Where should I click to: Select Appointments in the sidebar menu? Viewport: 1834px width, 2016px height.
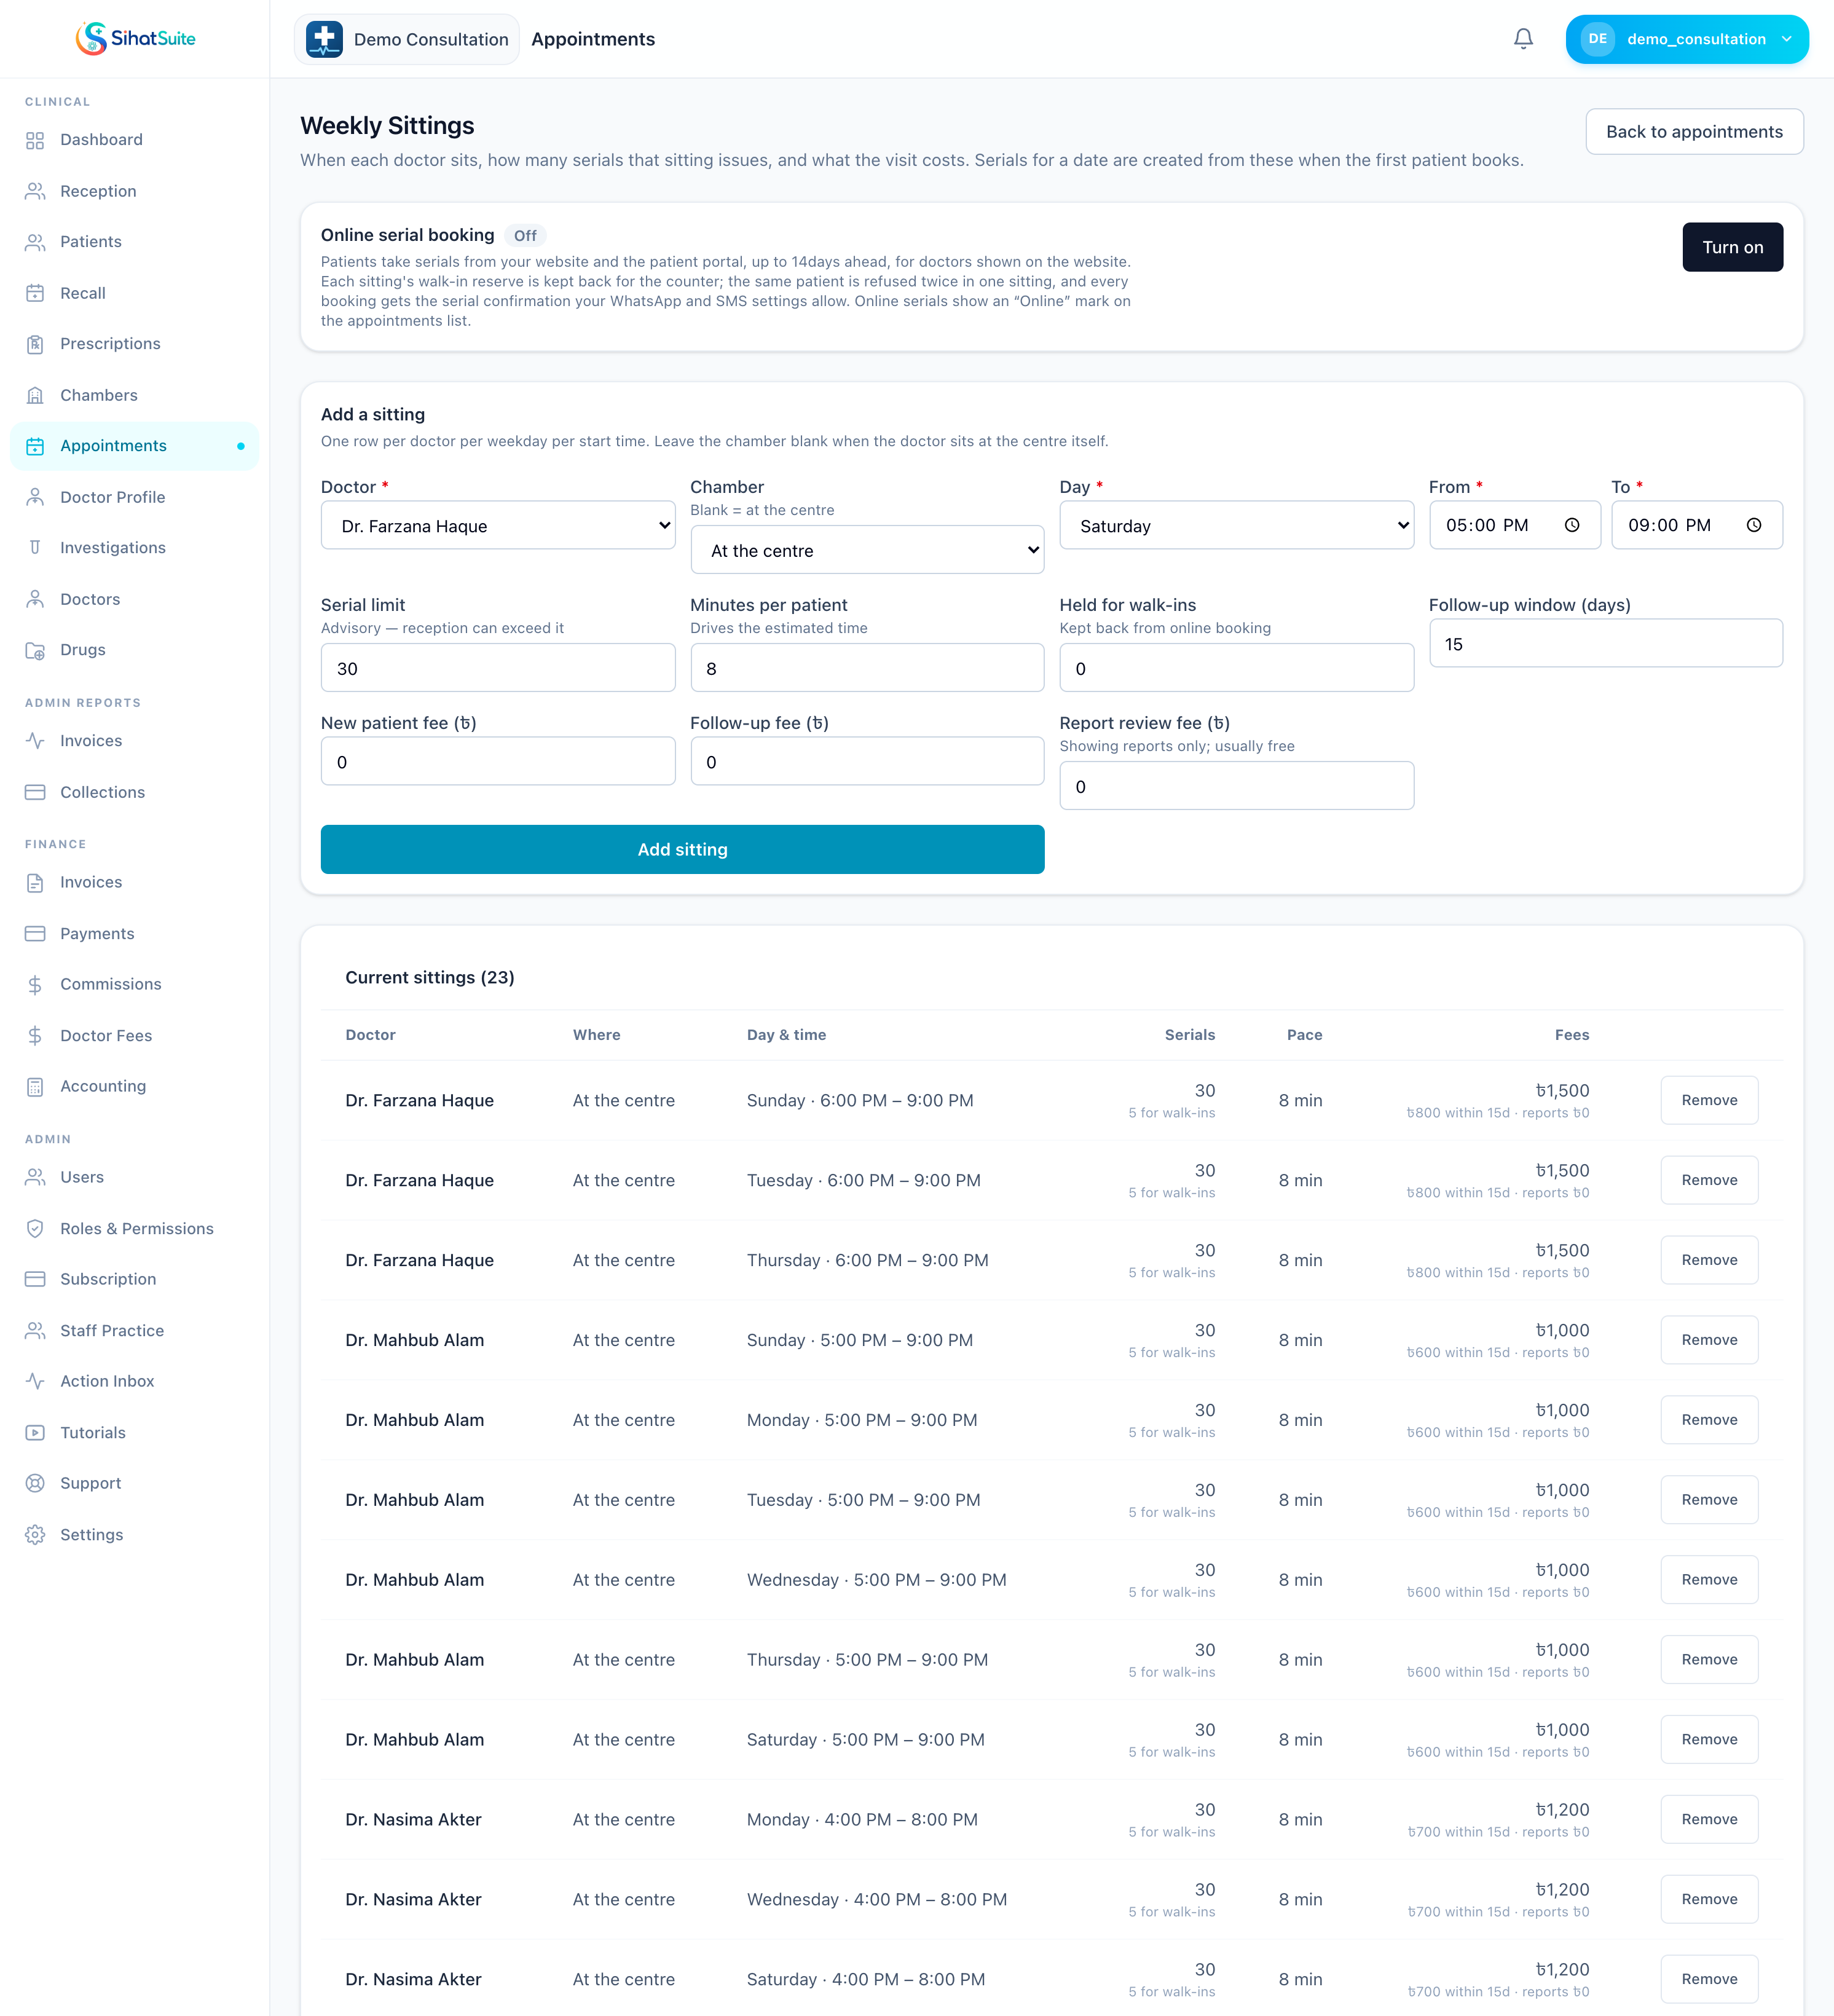click(x=134, y=446)
